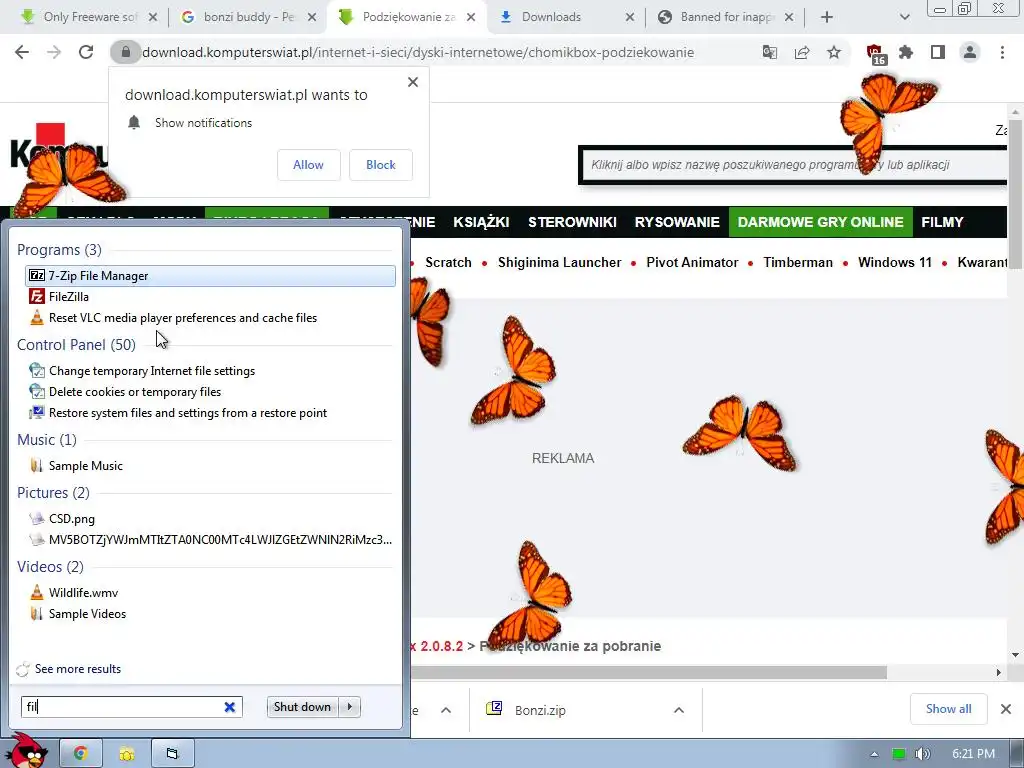The image size is (1024, 768).
Task: Reload the current page
Action: click(x=86, y=52)
